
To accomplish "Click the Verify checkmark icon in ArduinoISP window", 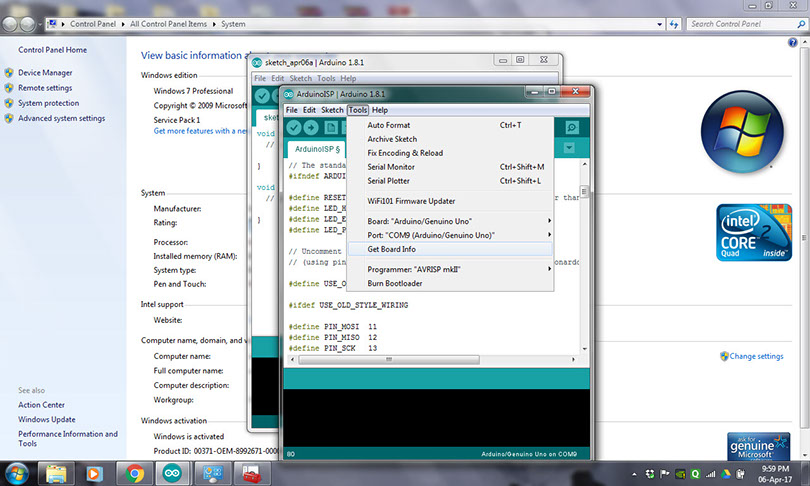I will coord(294,128).
